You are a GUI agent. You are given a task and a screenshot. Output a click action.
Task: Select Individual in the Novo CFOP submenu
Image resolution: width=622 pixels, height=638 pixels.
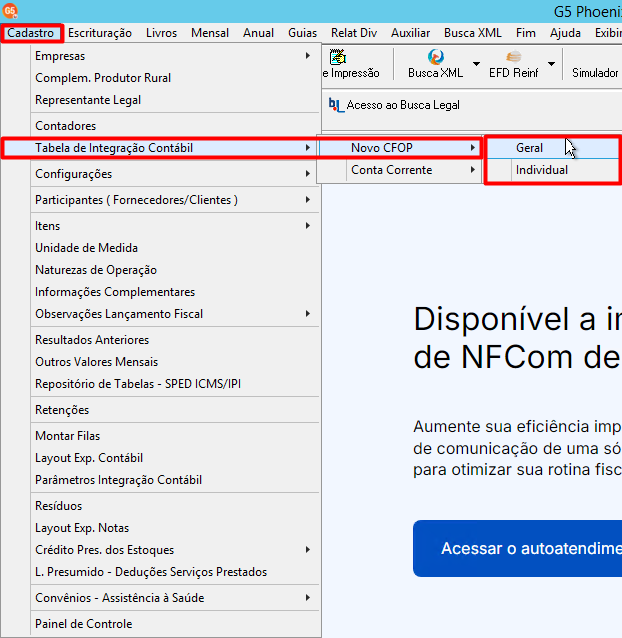pyautogui.click(x=552, y=170)
